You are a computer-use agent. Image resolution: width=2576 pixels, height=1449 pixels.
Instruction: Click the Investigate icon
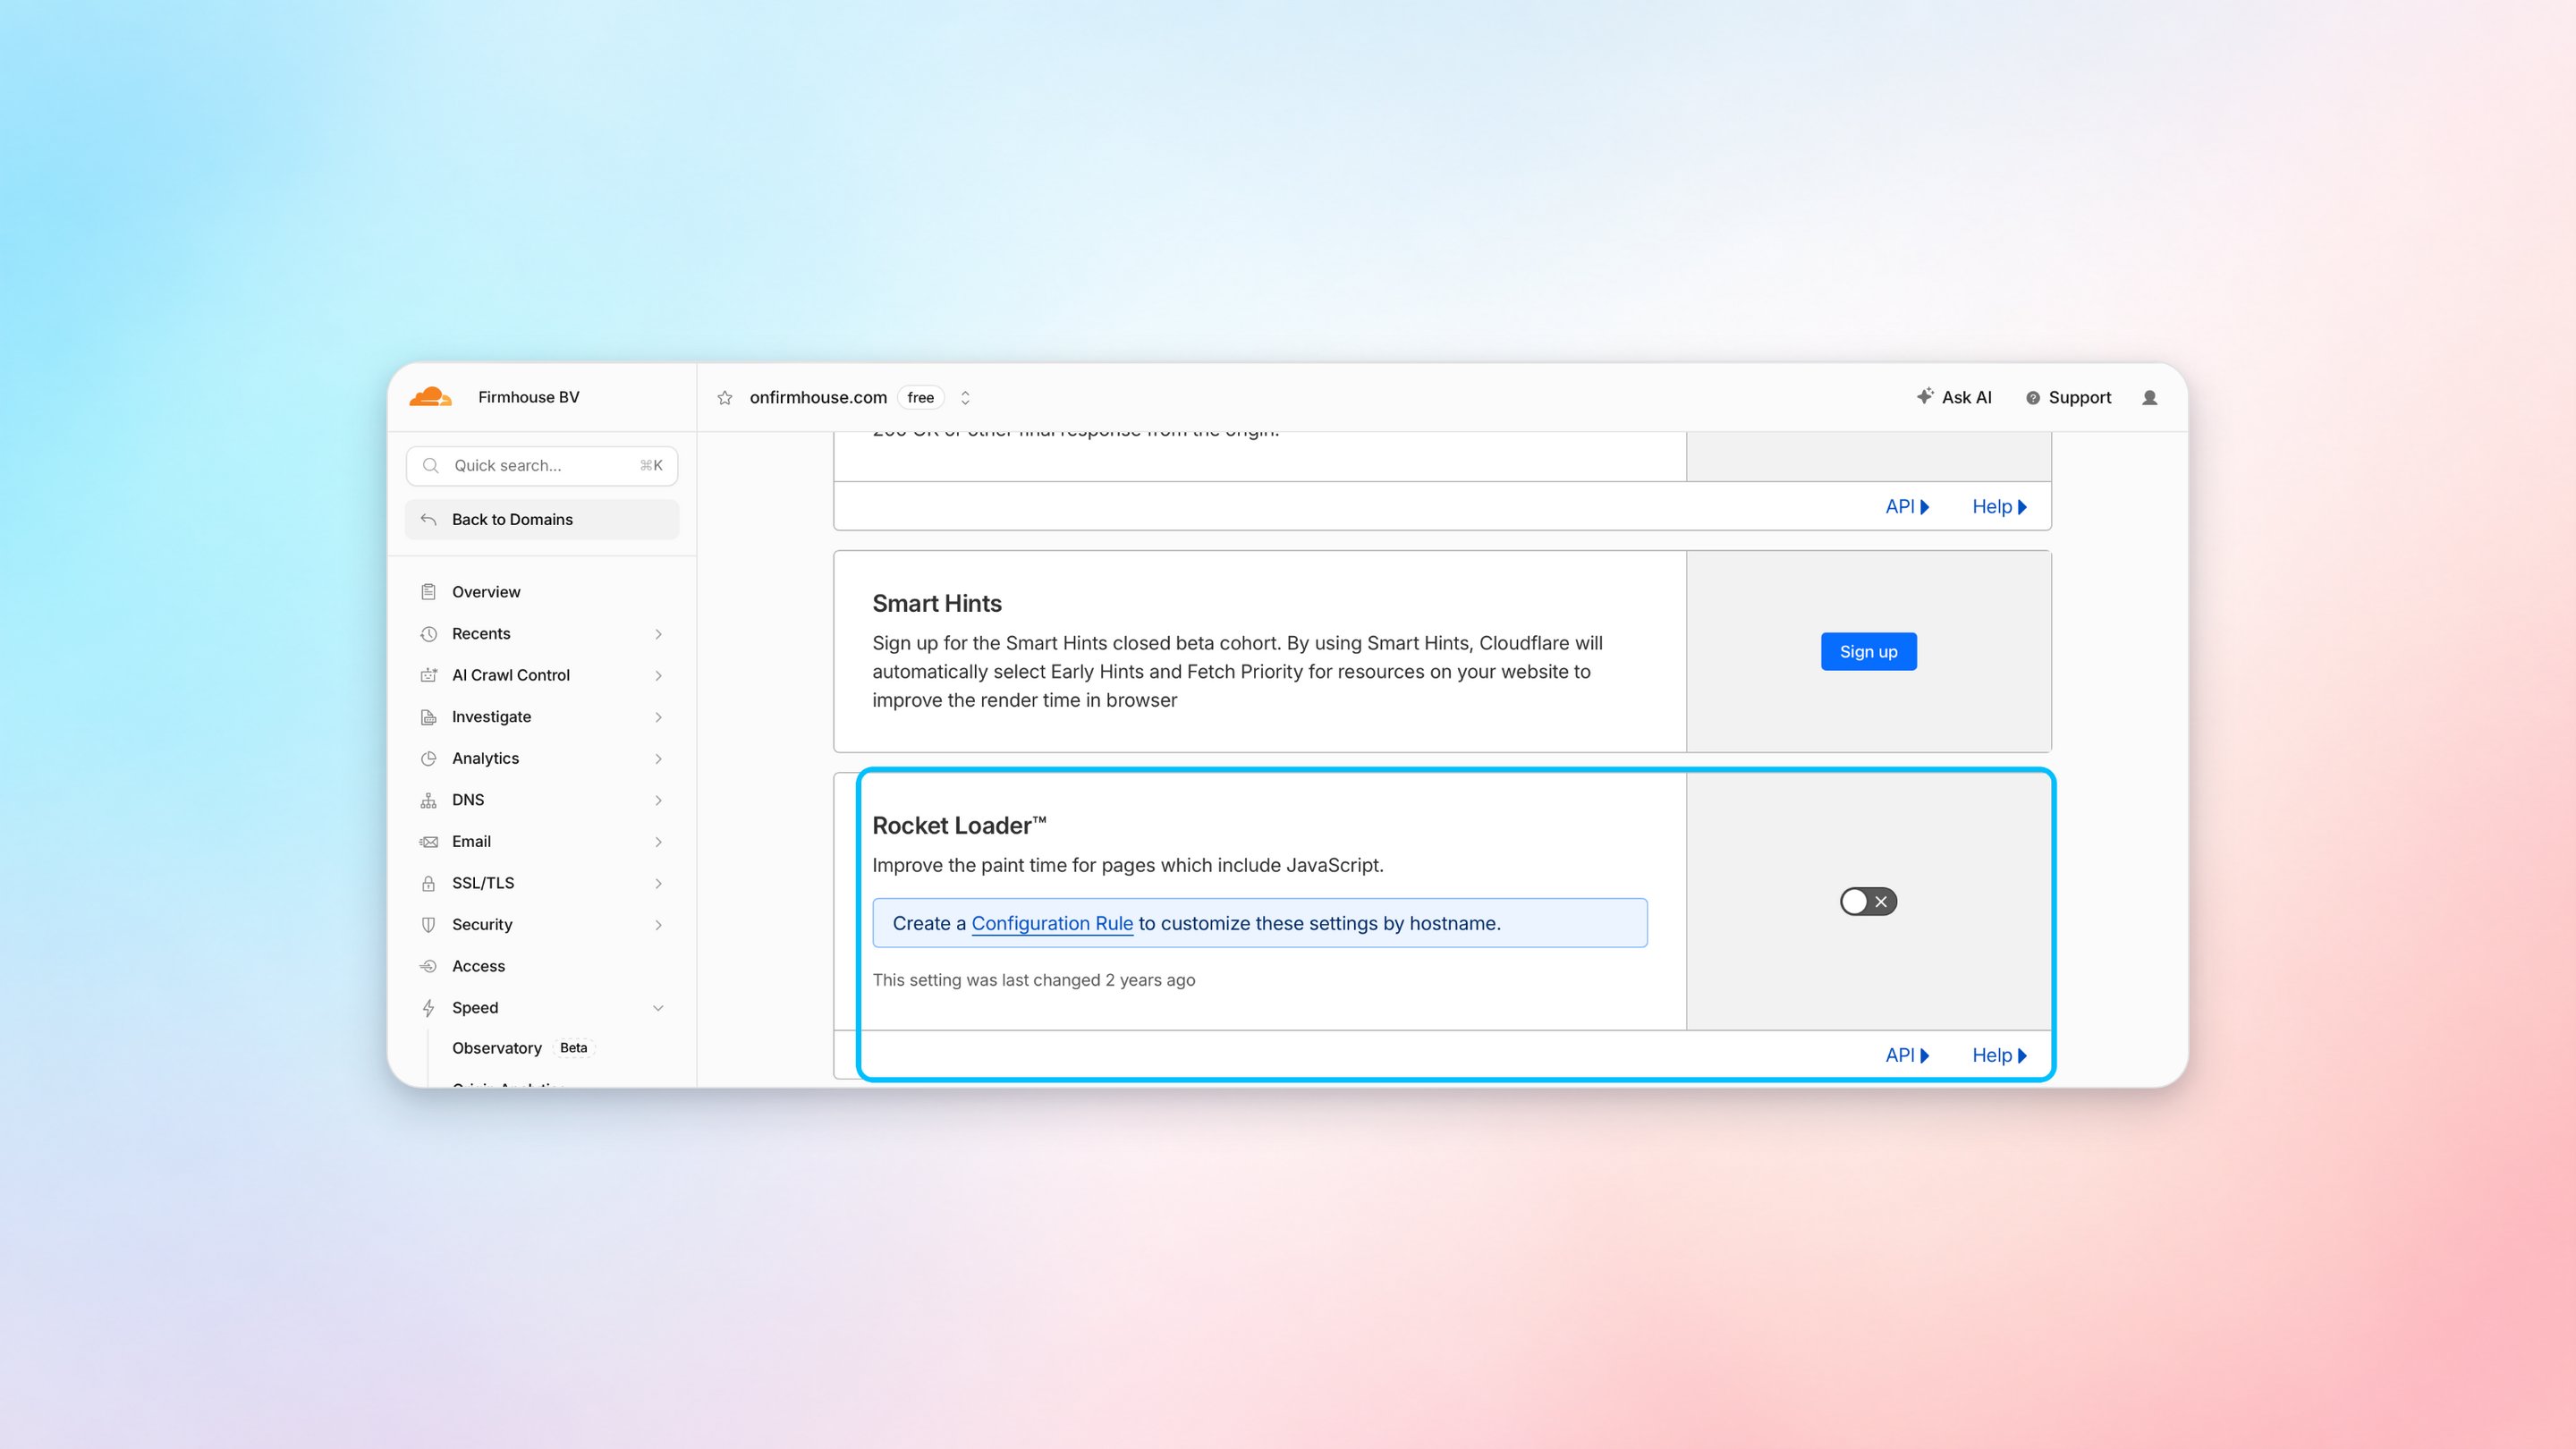coord(429,717)
